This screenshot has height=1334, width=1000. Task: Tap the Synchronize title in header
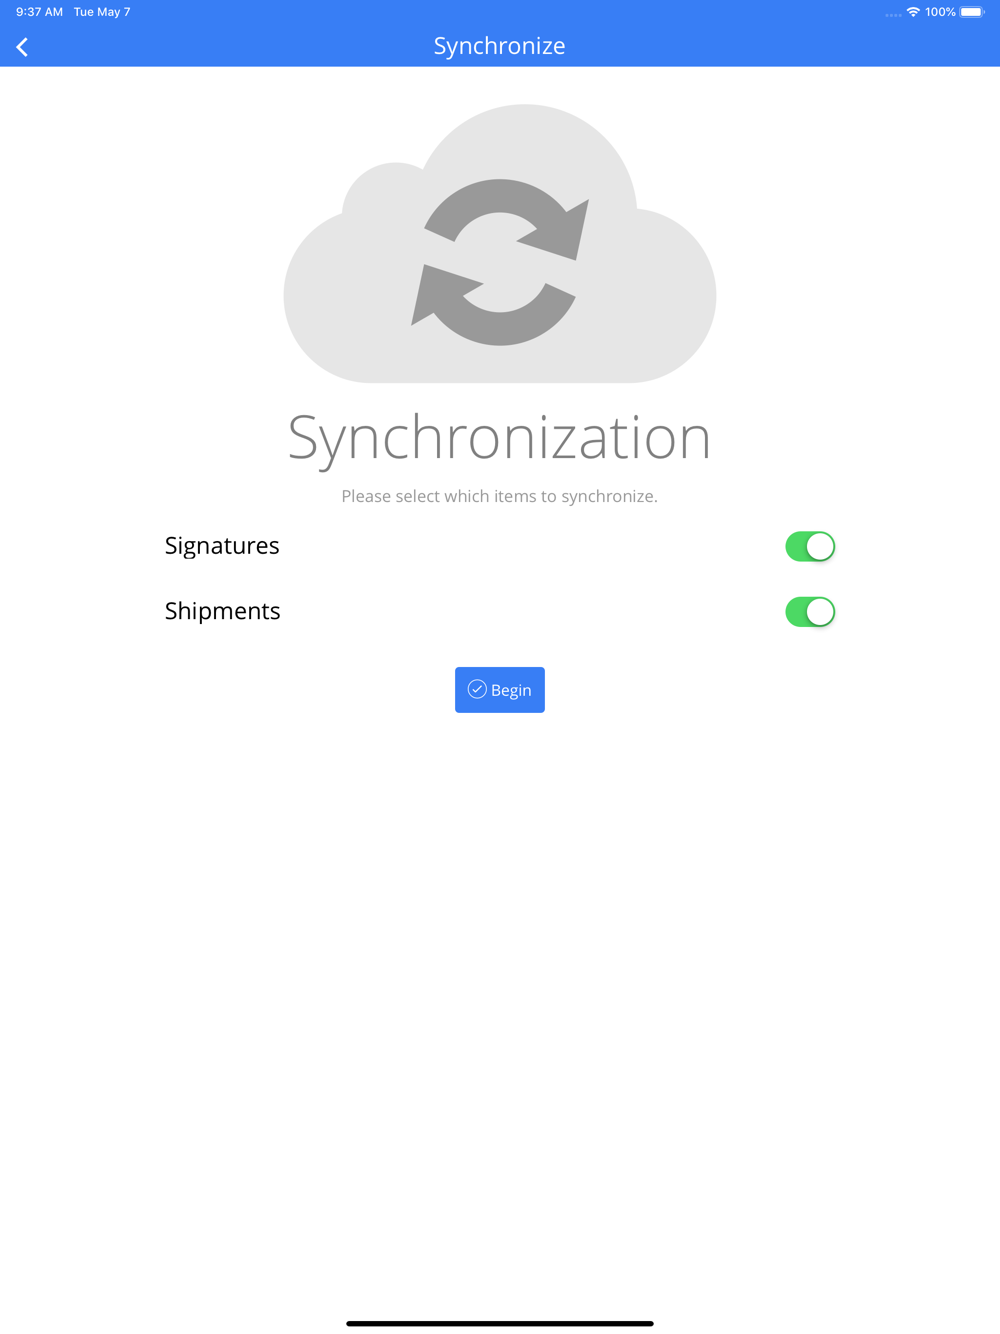[x=500, y=46]
